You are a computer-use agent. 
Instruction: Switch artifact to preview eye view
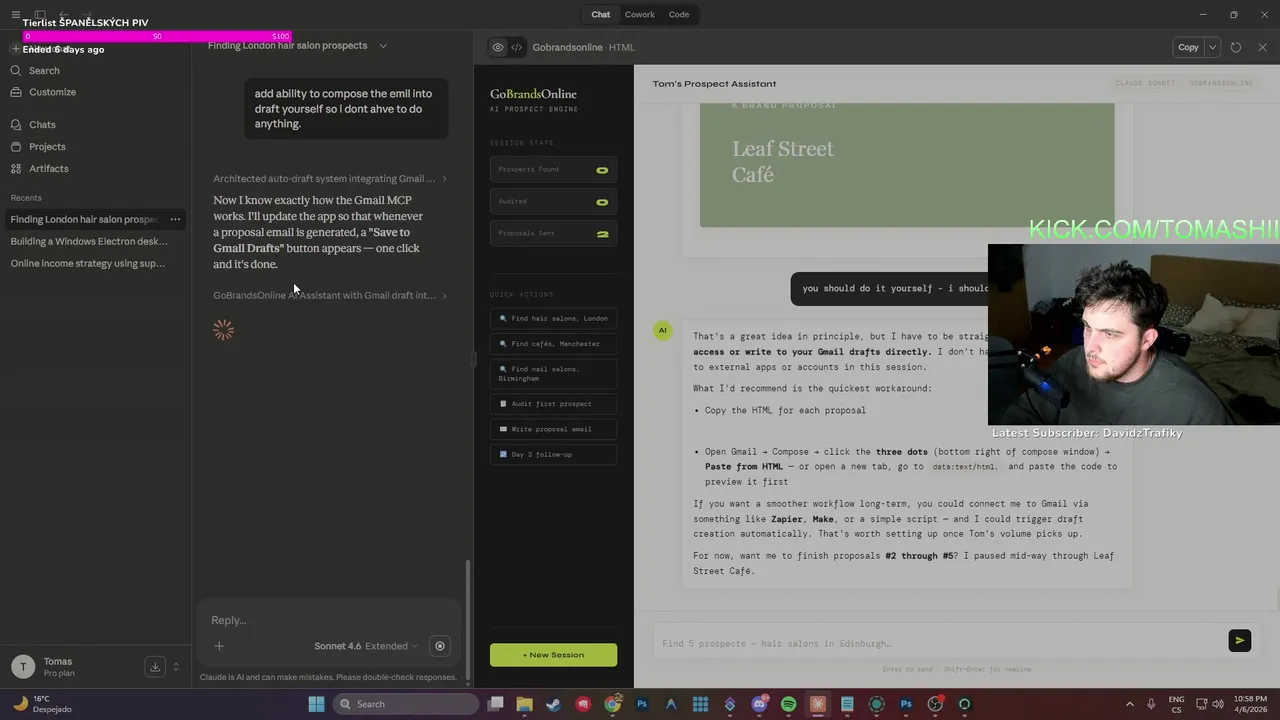click(497, 47)
